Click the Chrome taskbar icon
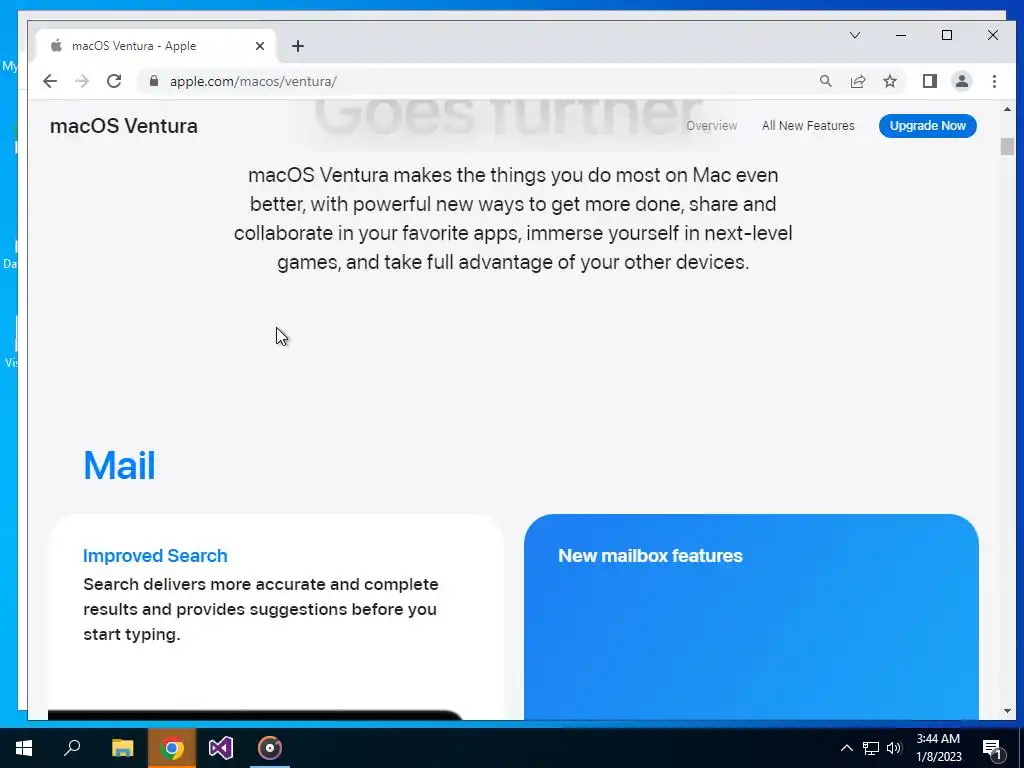The width and height of the screenshot is (1024, 768). click(x=172, y=748)
